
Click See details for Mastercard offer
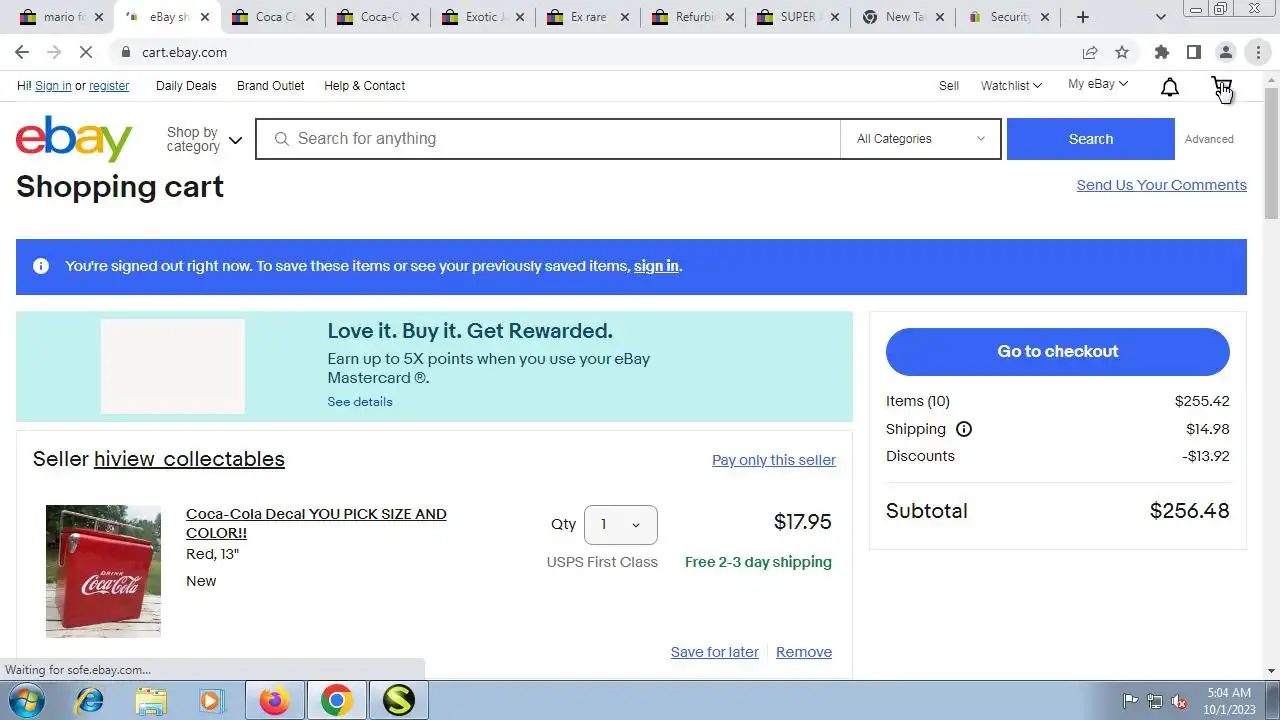click(x=360, y=402)
